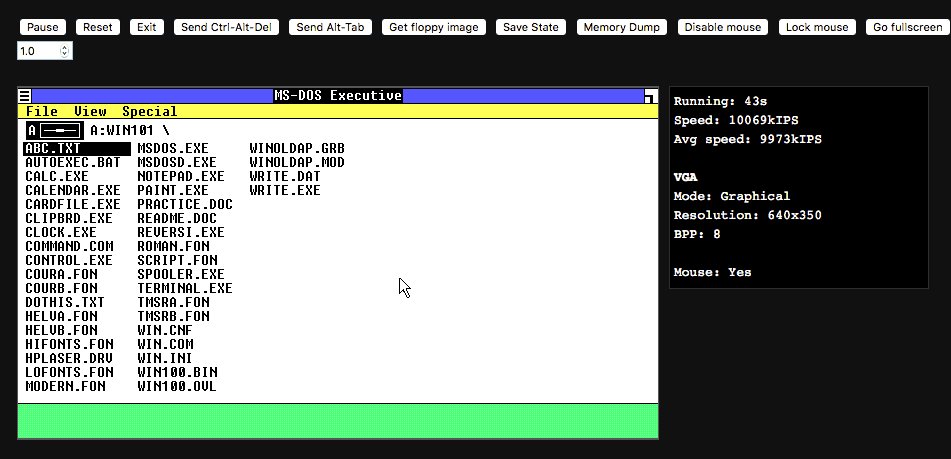
Task: Click the scale stepper arrows
Action: click(x=65, y=52)
